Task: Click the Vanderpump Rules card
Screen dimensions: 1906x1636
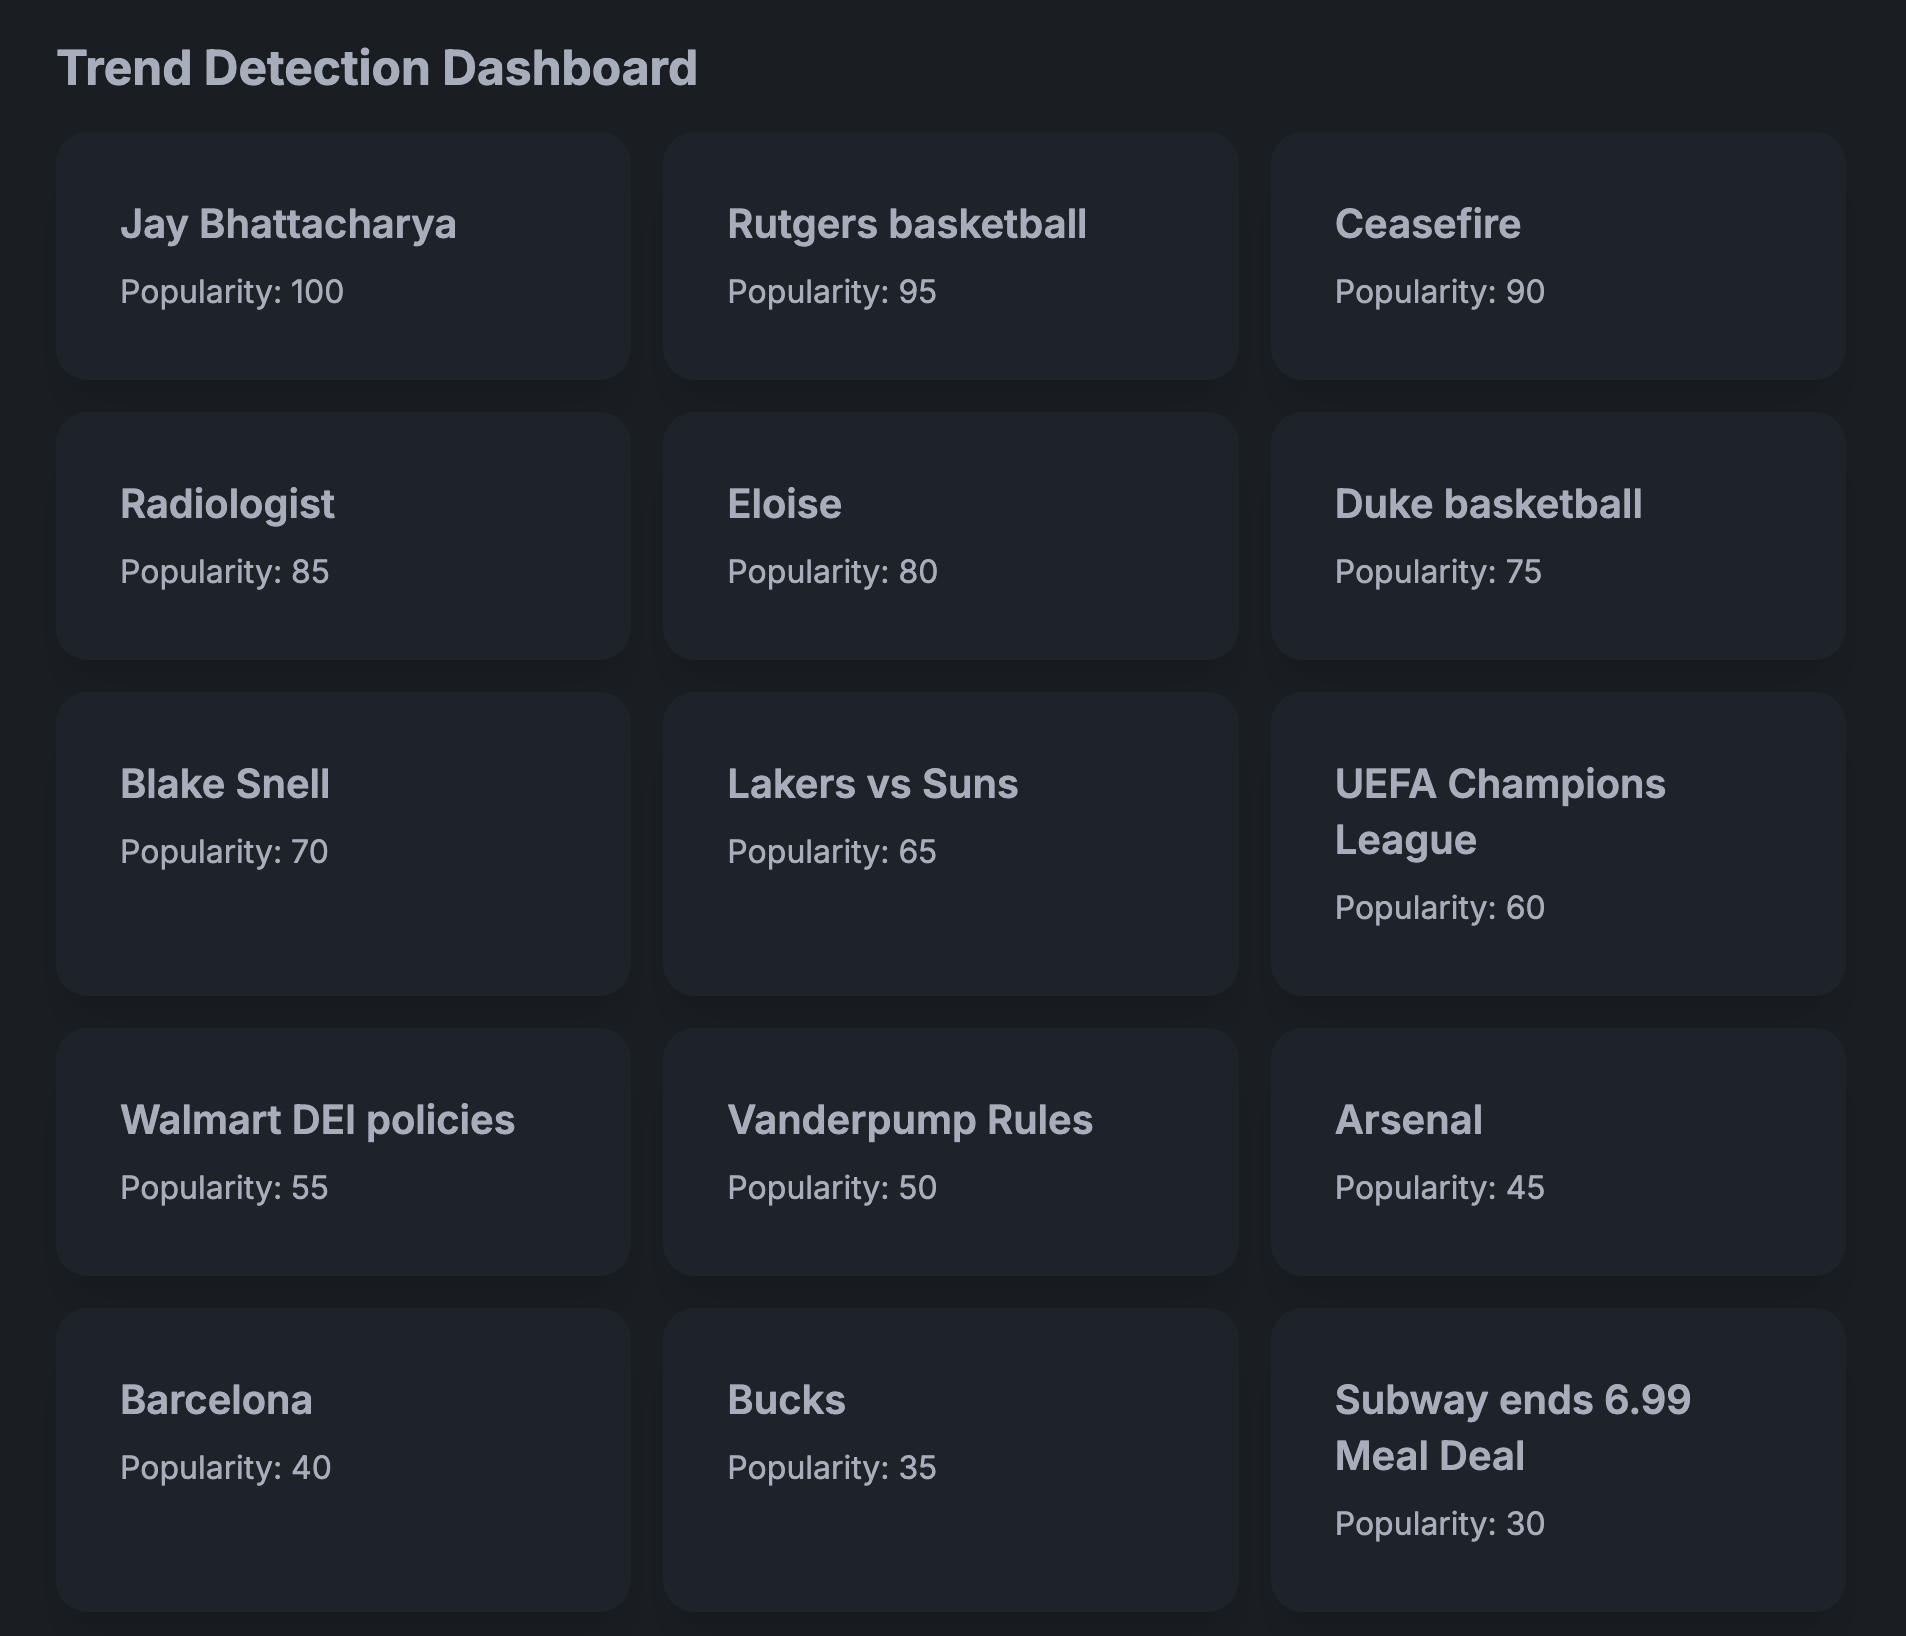Action: pyautogui.click(x=950, y=1152)
